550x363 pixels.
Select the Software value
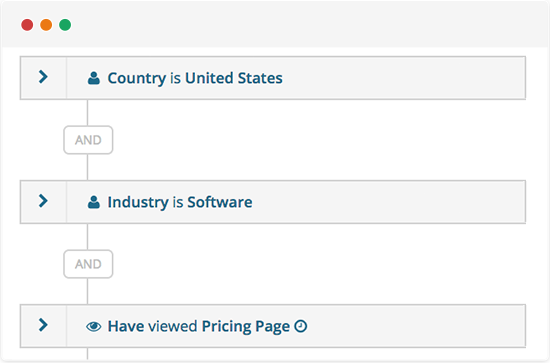click(x=220, y=202)
